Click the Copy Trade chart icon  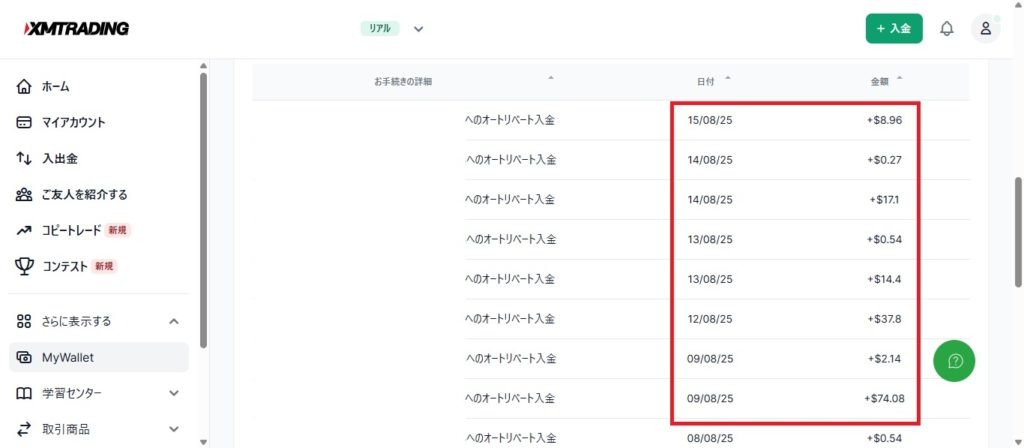(25, 230)
